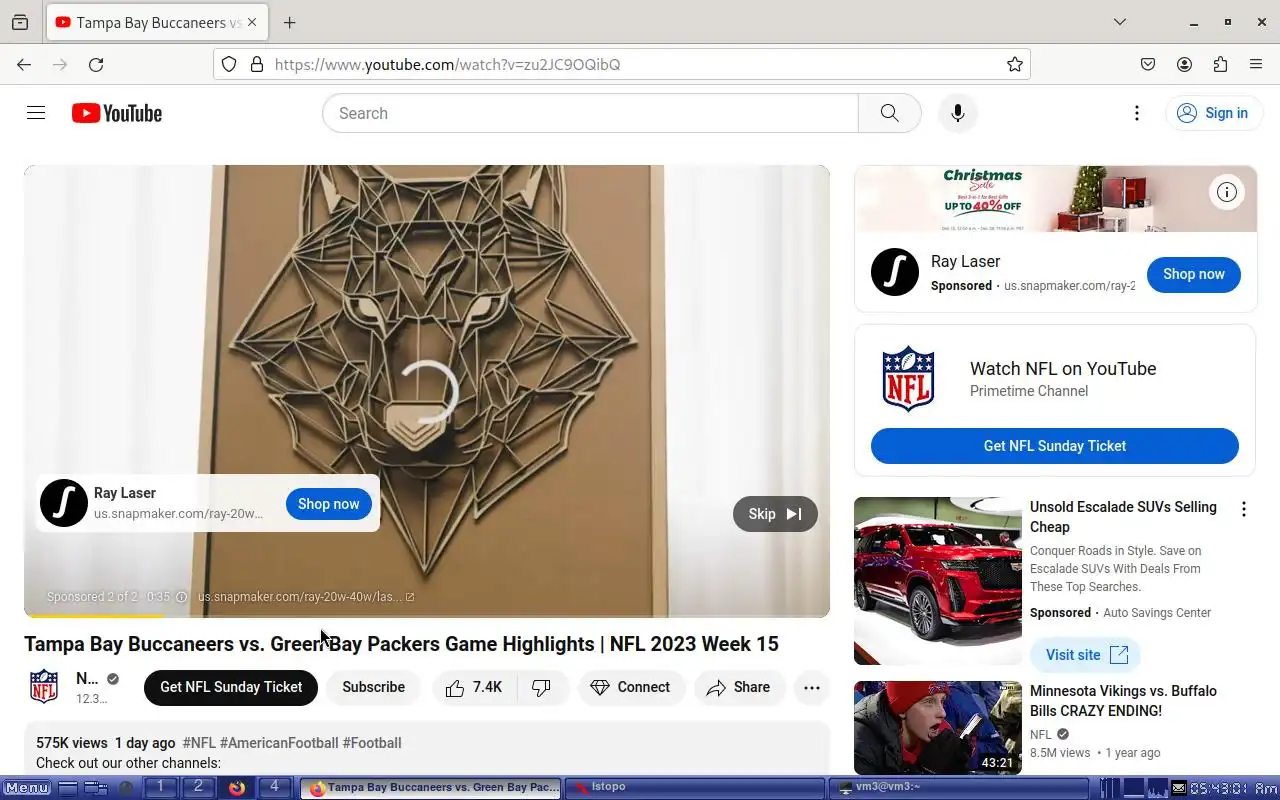Switch to workspace 4 on taskbar
The width and height of the screenshot is (1280, 800).
click(274, 787)
